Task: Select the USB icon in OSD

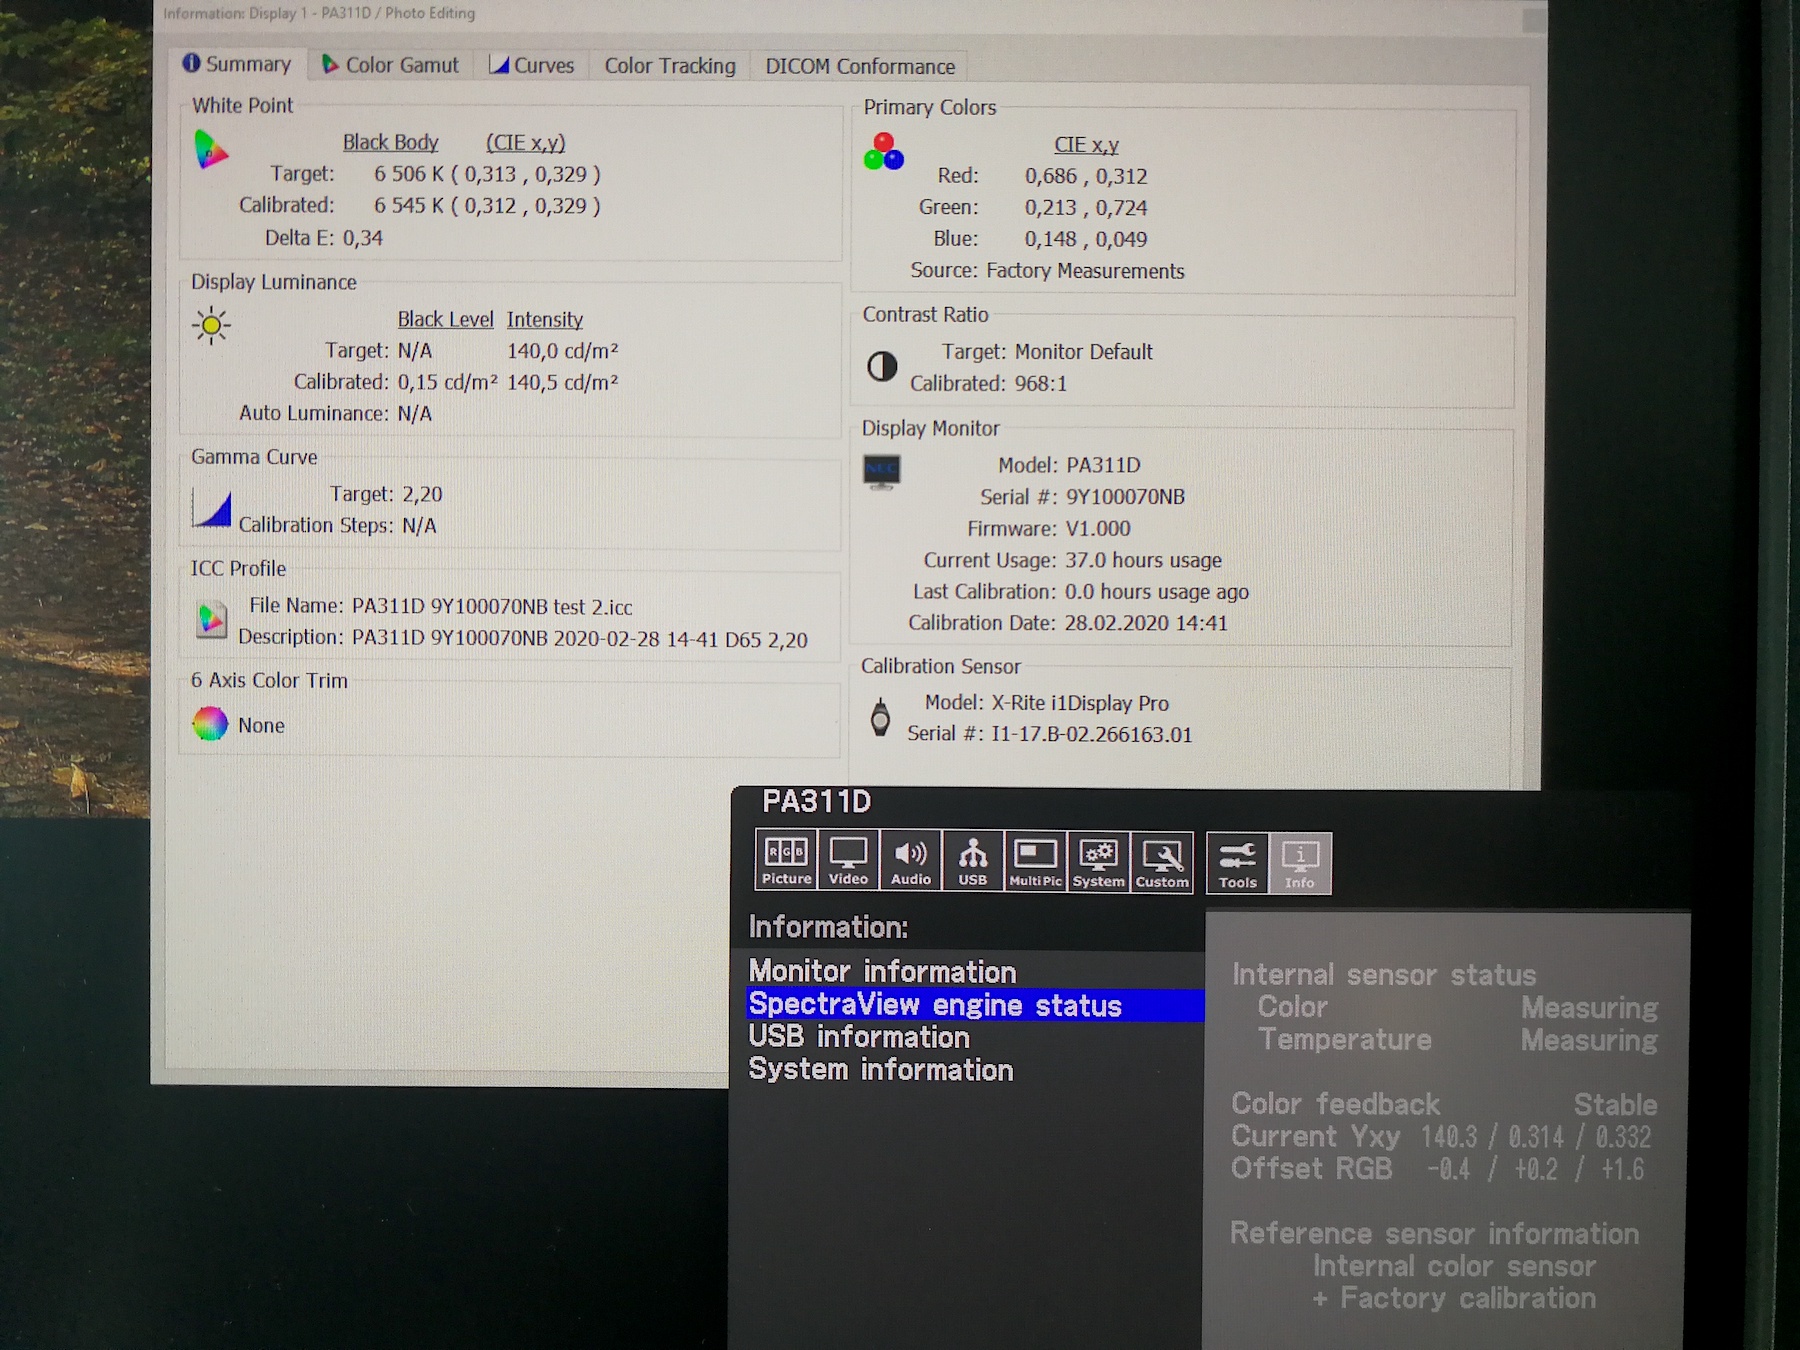Action: [x=972, y=861]
